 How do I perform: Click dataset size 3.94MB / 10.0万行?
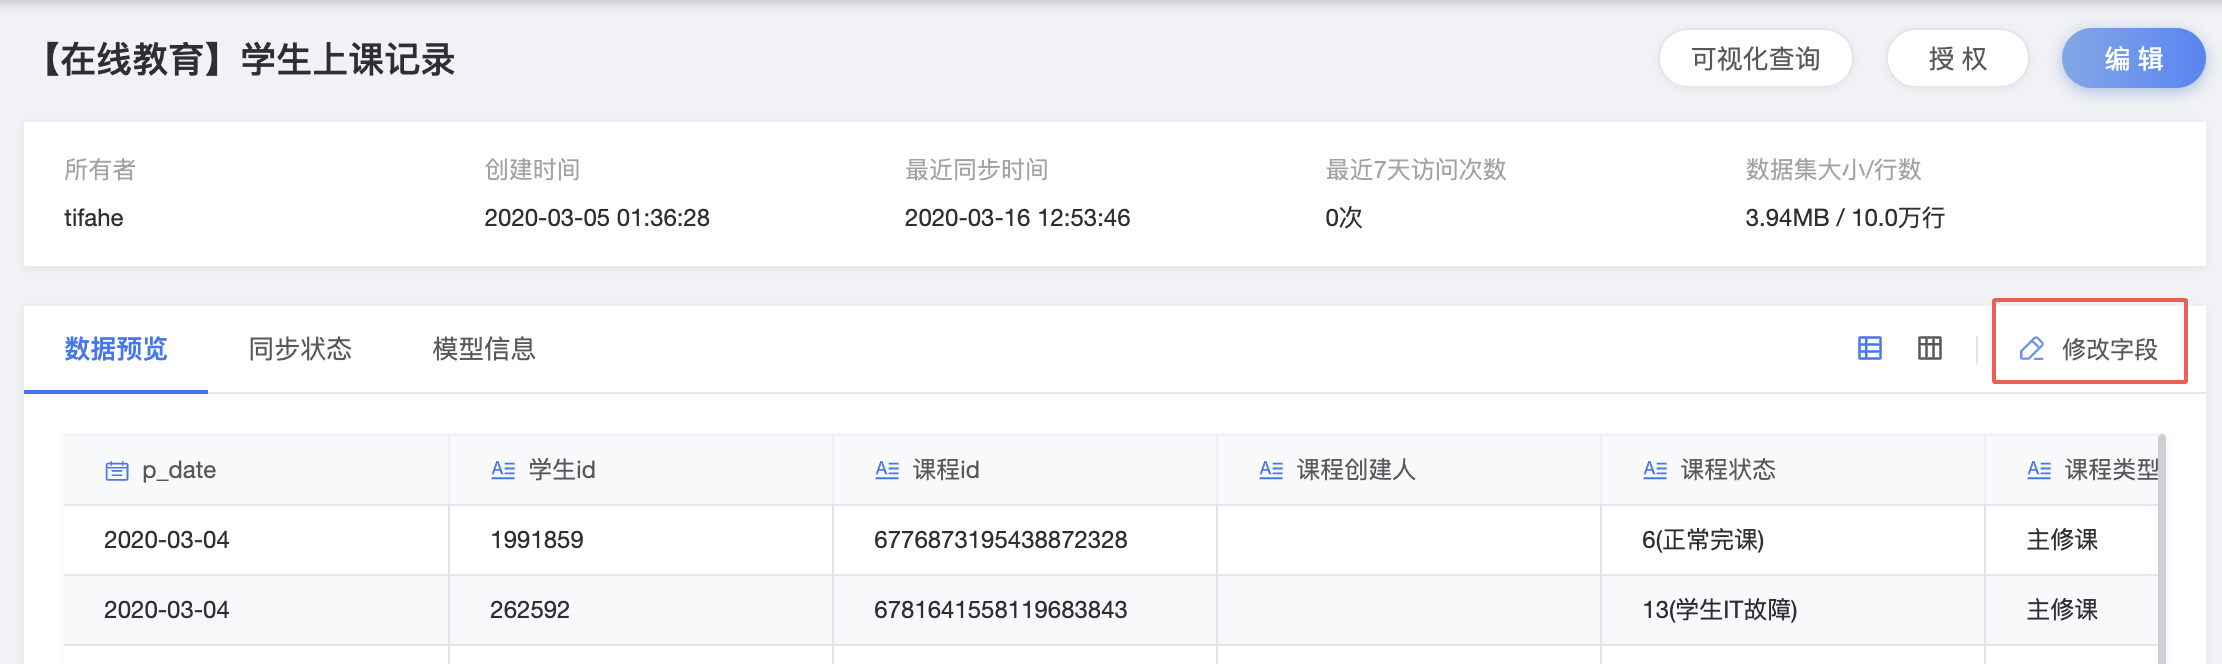tap(1845, 218)
